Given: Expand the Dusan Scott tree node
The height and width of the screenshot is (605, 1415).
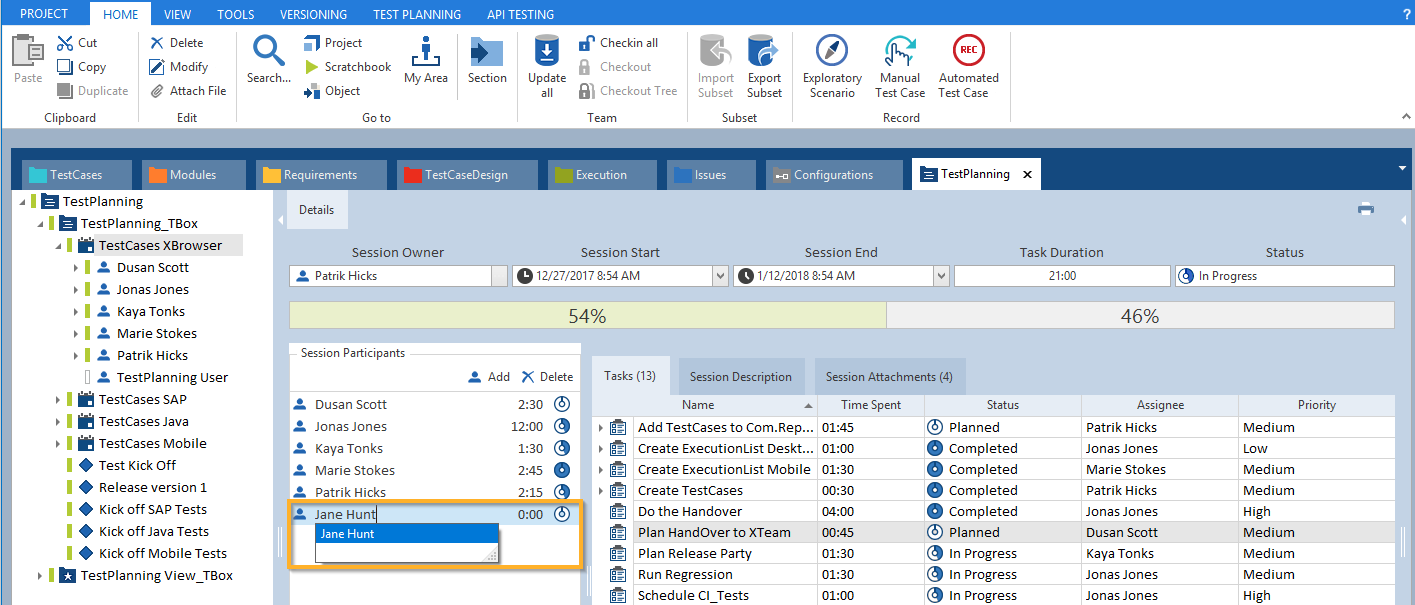Looking at the screenshot, I should 76,268.
